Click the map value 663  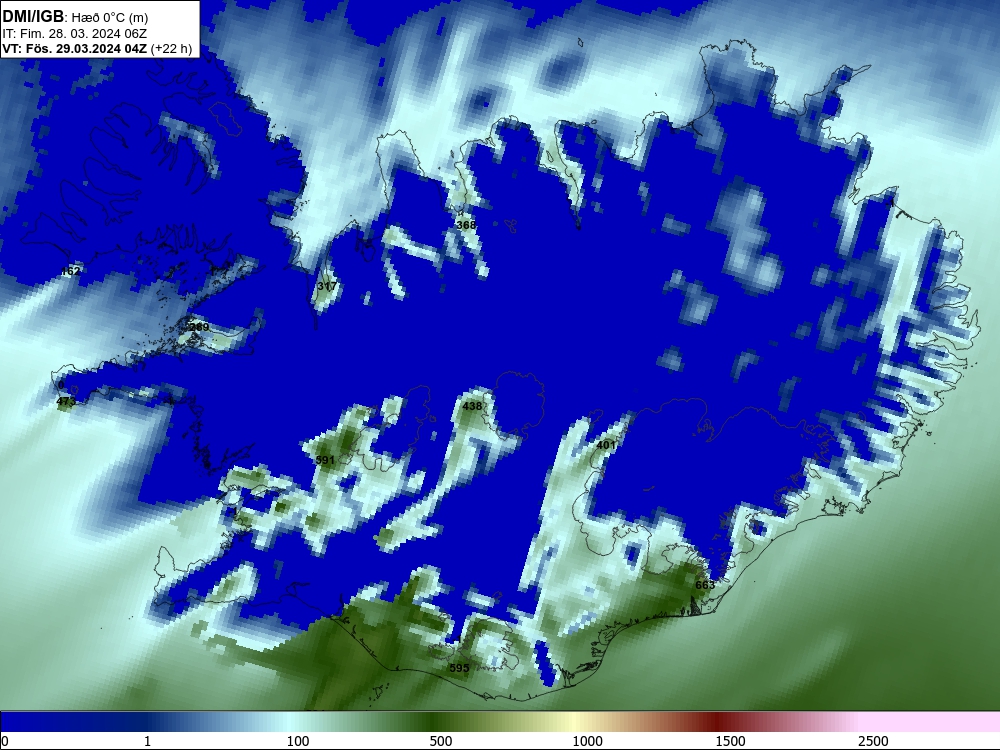coord(705,585)
